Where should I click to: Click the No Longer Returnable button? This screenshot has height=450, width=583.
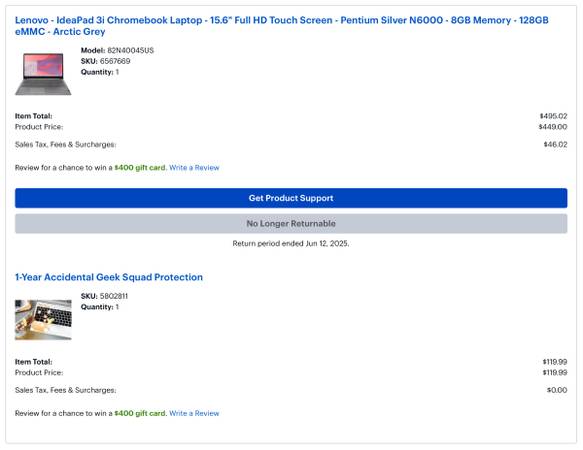coord(291,224)
